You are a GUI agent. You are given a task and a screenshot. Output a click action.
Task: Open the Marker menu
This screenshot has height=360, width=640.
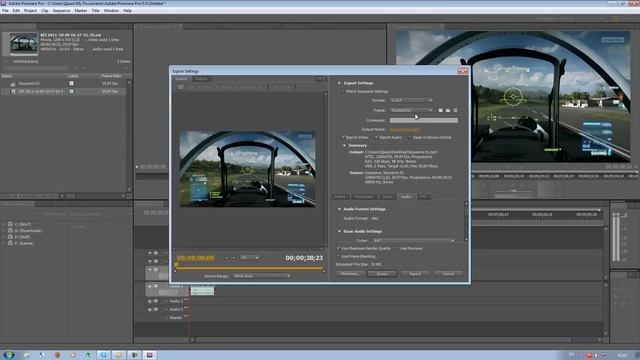coord(80,11)
